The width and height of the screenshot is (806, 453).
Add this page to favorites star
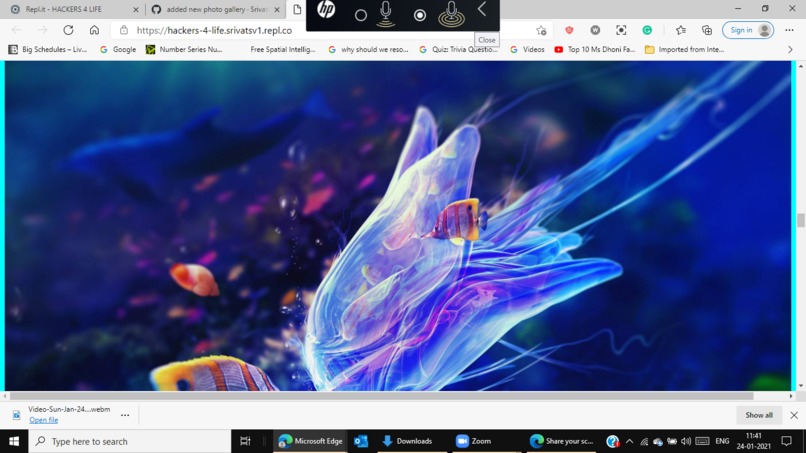(x=541, y=30)
